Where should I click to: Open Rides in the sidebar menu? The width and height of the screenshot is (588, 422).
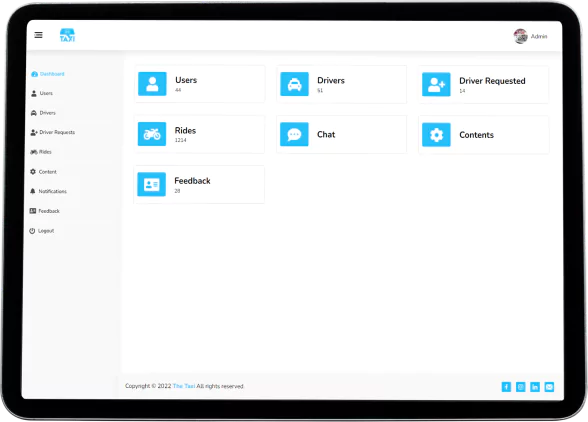coord(41,152)
